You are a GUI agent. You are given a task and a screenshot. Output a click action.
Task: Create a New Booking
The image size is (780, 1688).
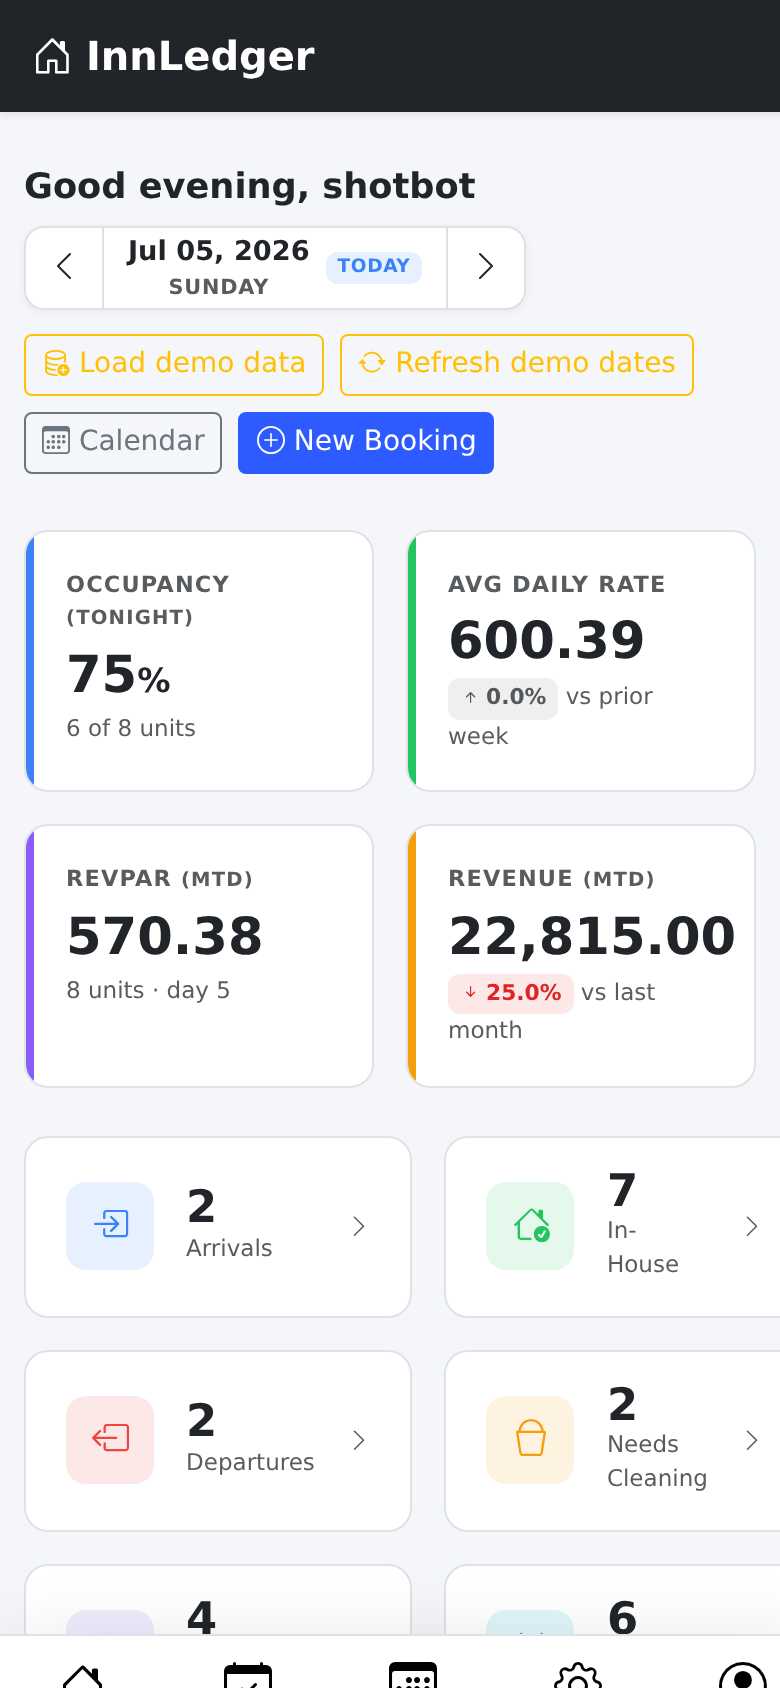point(366,442)
